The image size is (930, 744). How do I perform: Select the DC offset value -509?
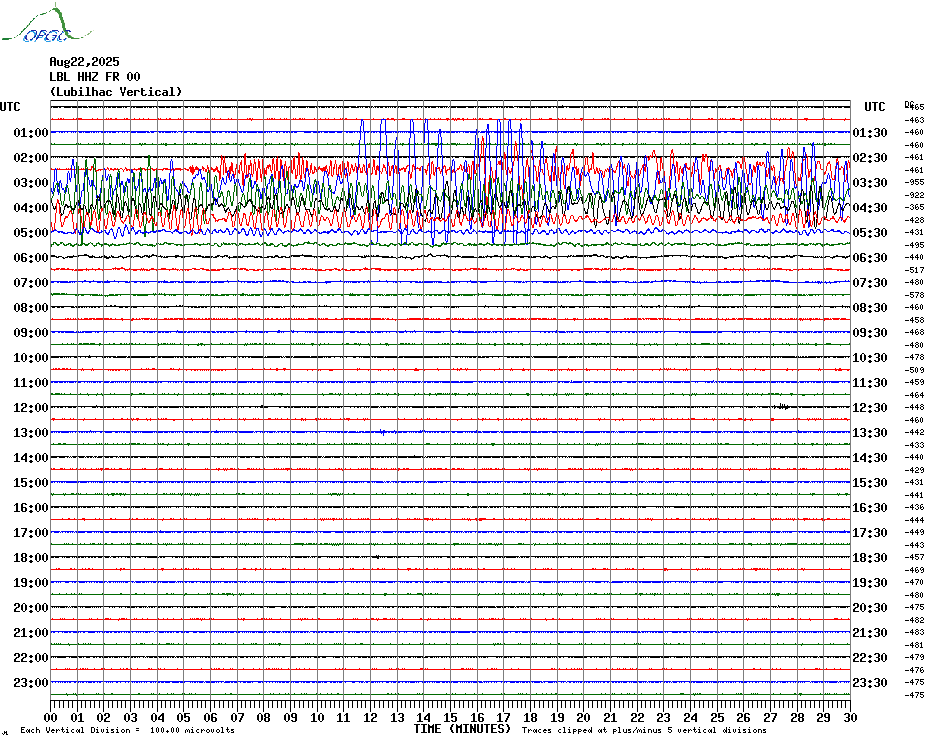914,370
